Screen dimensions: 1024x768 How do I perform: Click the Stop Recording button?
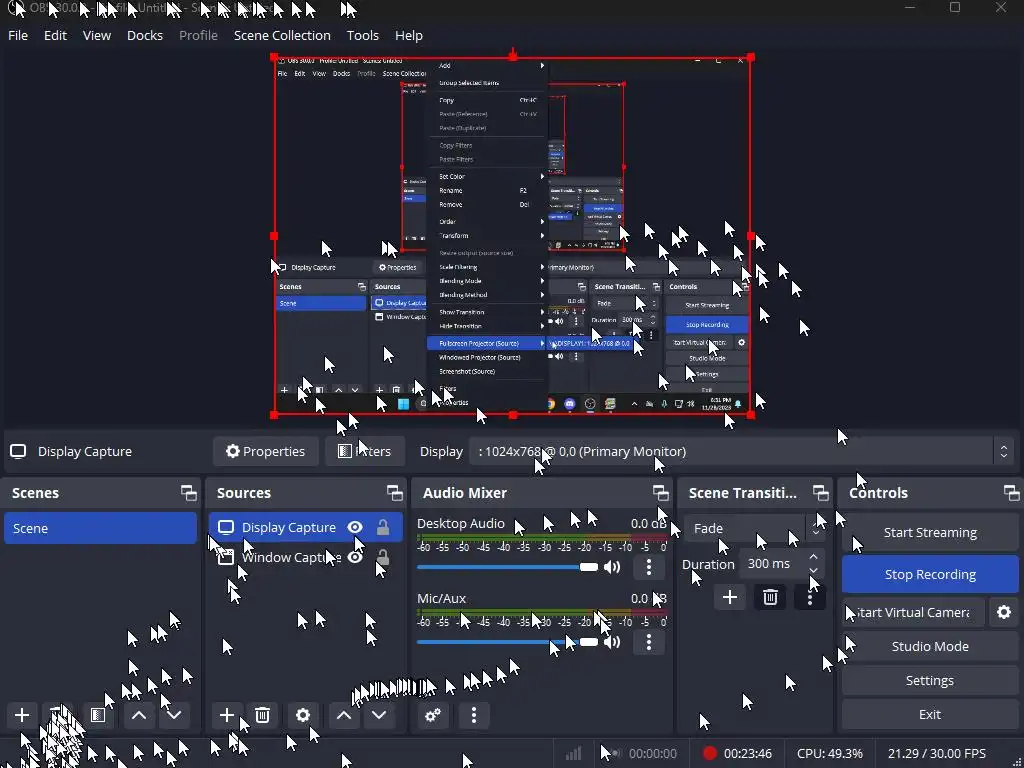click(x=930, y=574)
